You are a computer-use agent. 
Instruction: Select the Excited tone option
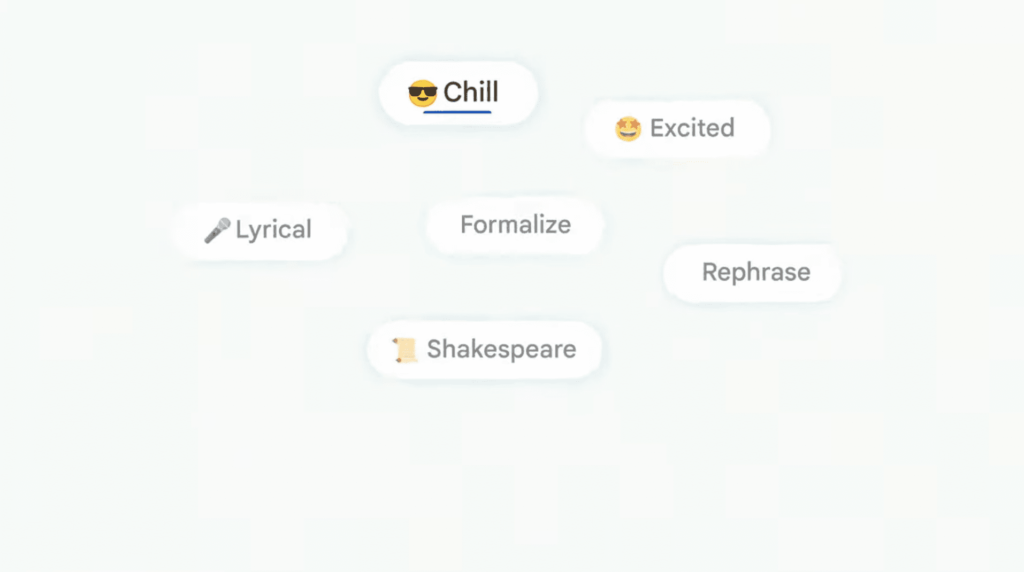[678, 129]
